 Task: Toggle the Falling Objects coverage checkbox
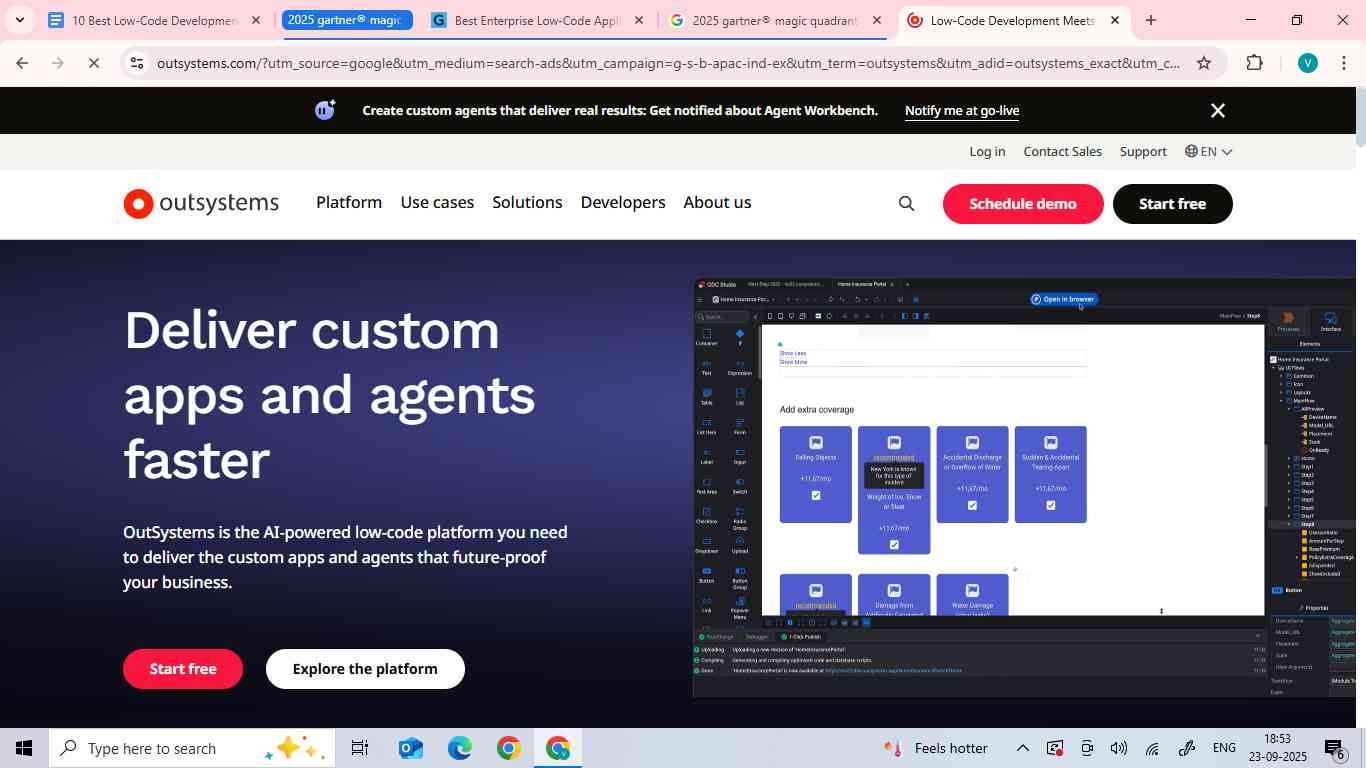[815, 495]
